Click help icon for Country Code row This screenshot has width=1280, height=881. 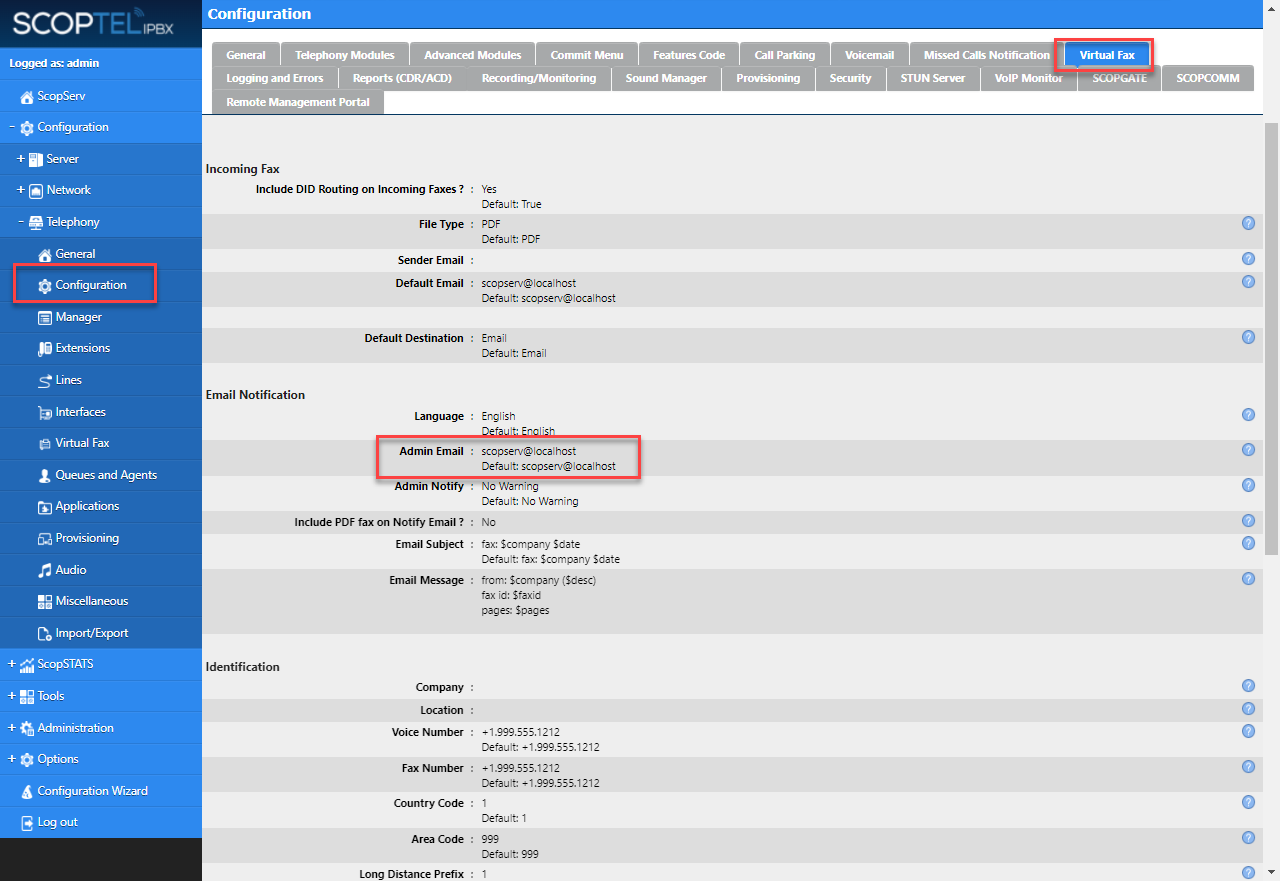click(x=1248, y=802)
